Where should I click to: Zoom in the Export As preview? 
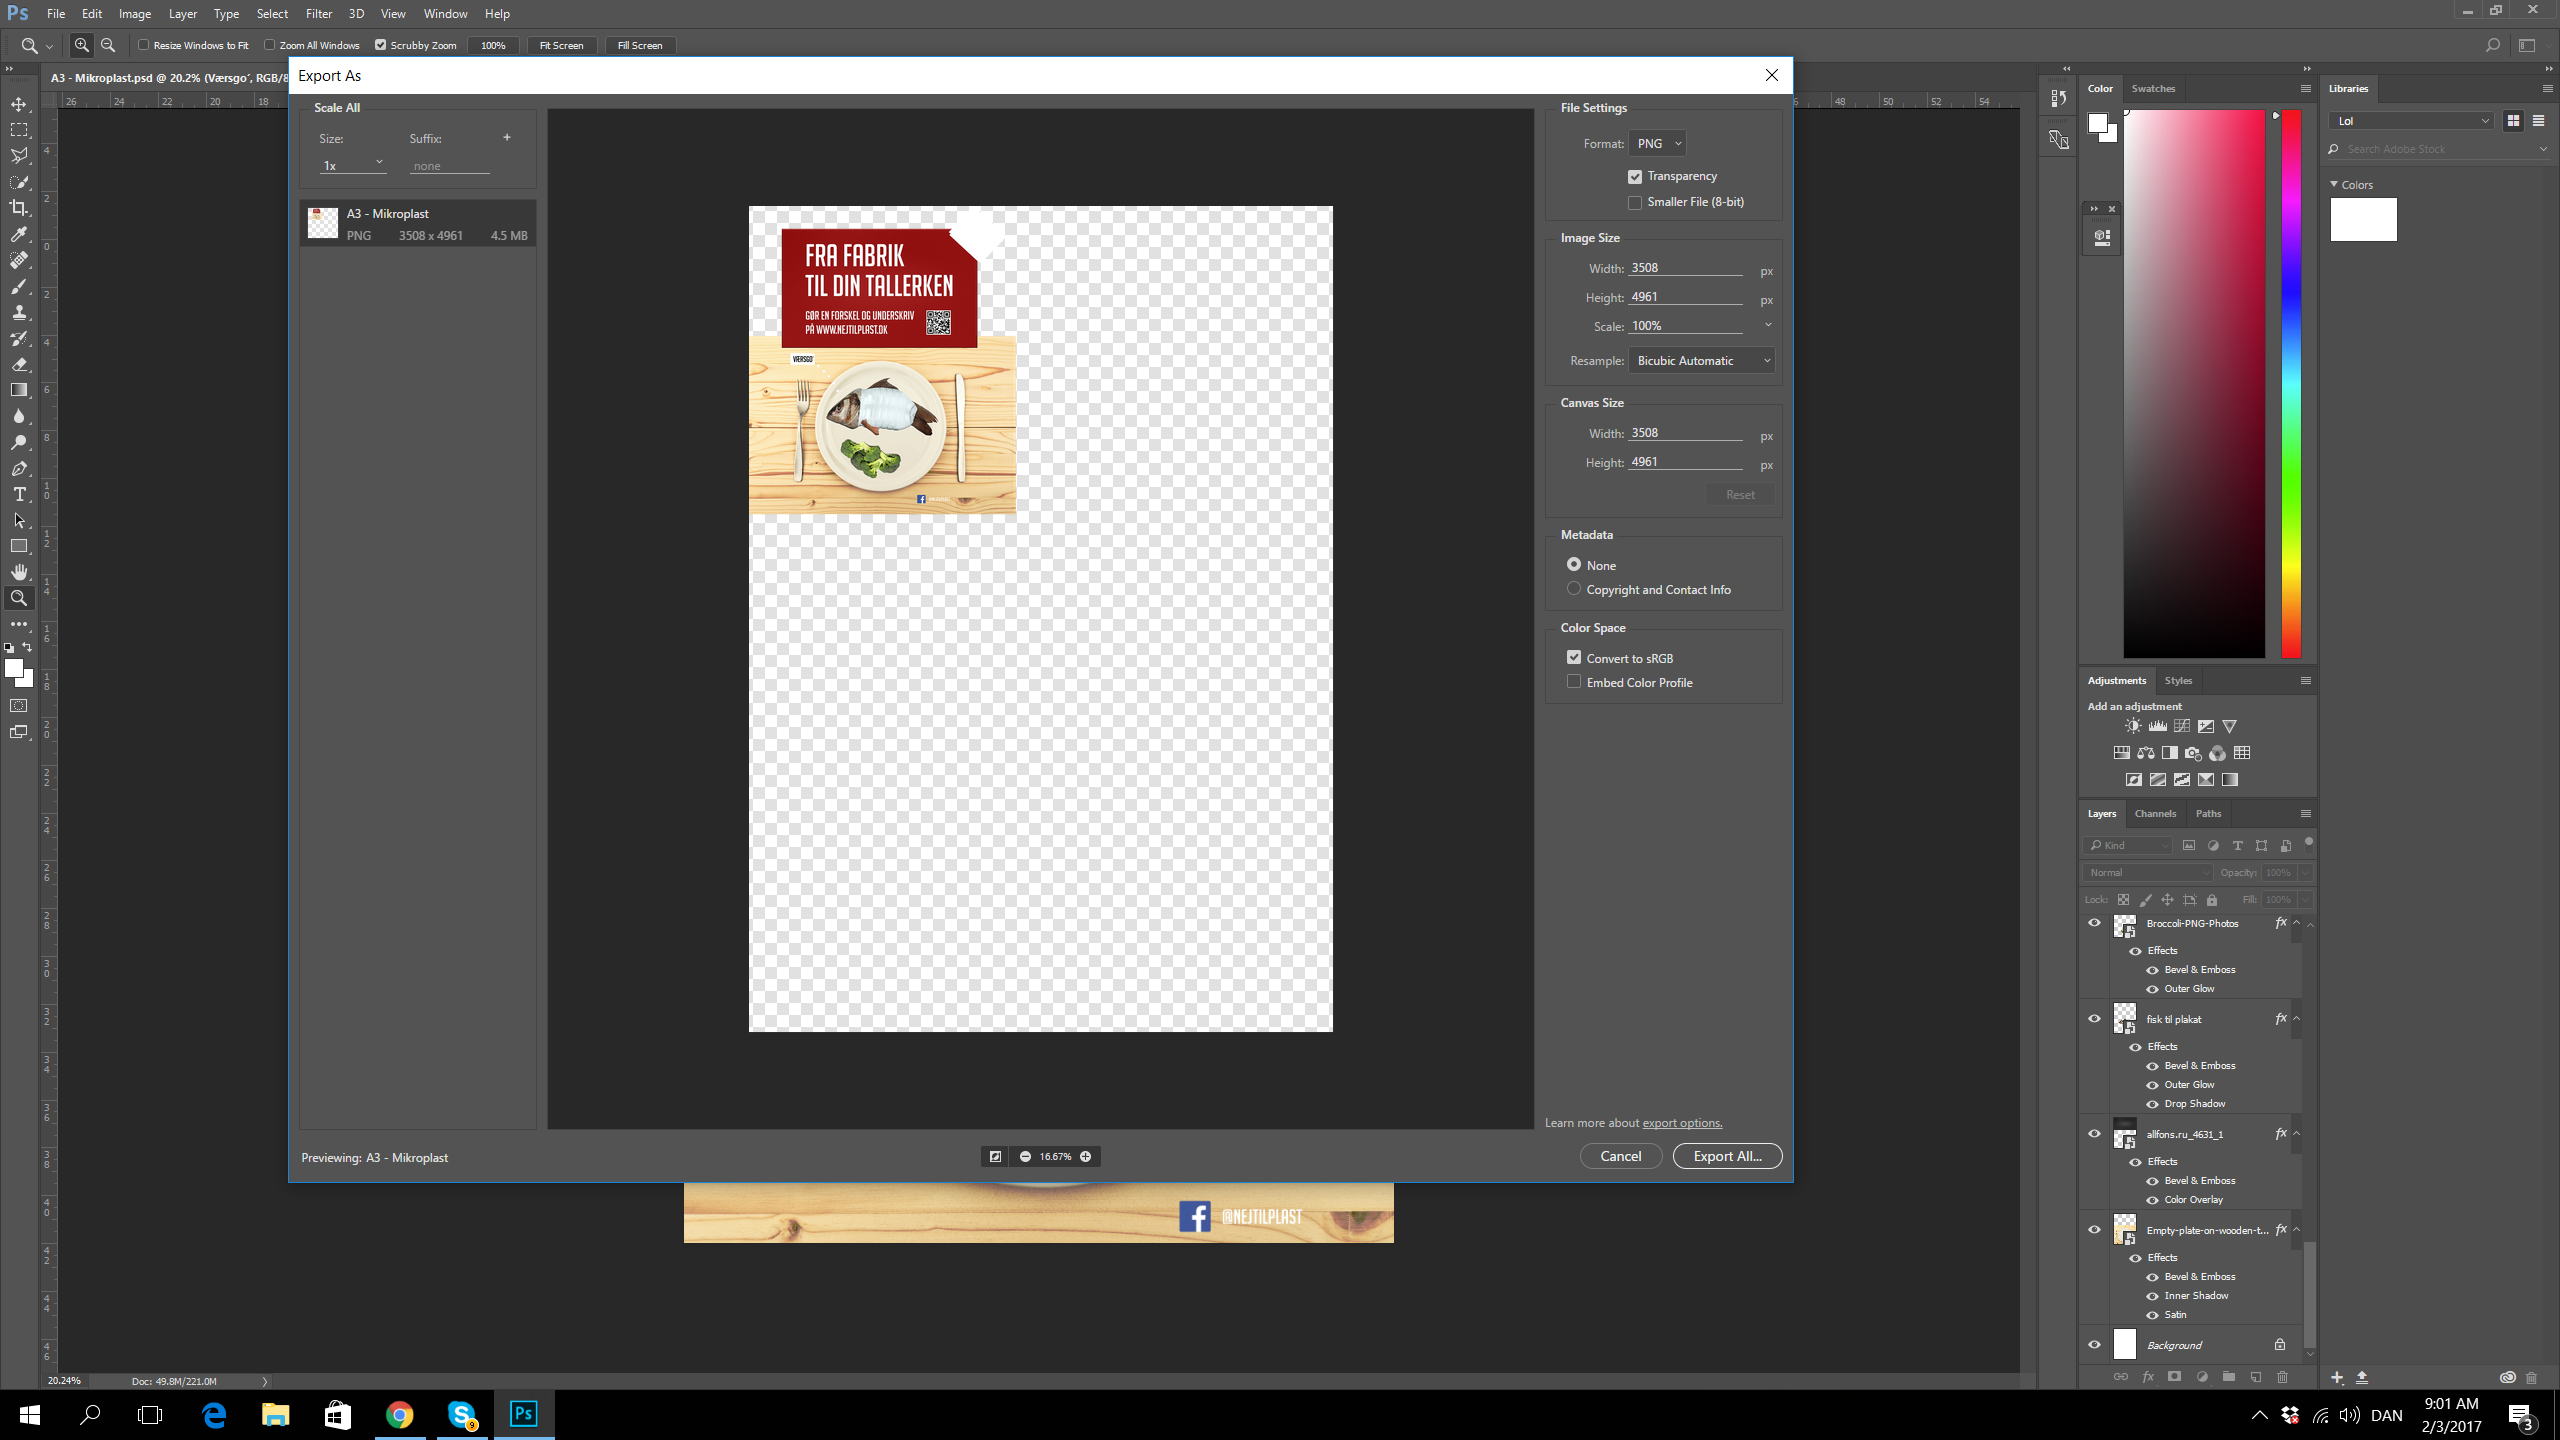click(1085, 1156)
